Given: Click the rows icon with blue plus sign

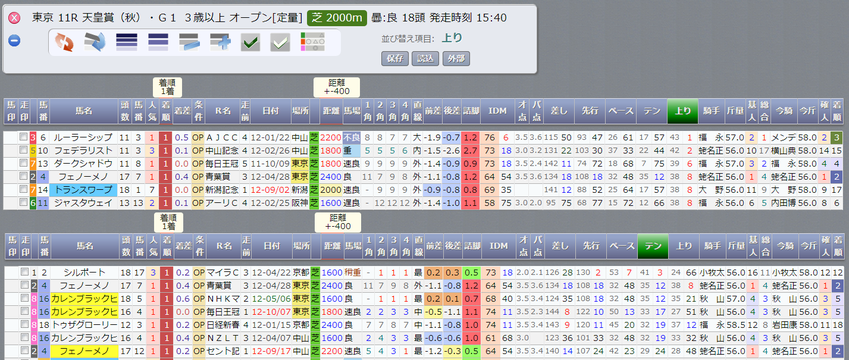Looking at the screenshot, I should tap(220, 42).
